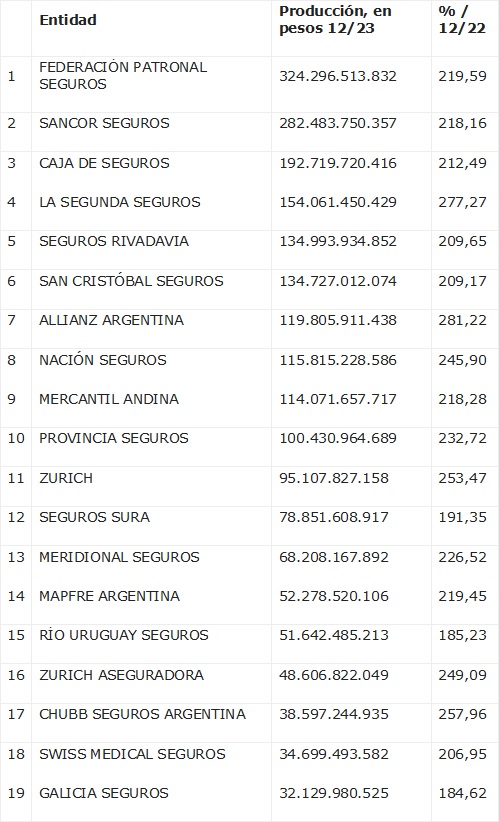The height and width of the screenshot is (822, 499).
Task: Click the ZURICH entity in row 11
Action: click(x=66, y=479)
